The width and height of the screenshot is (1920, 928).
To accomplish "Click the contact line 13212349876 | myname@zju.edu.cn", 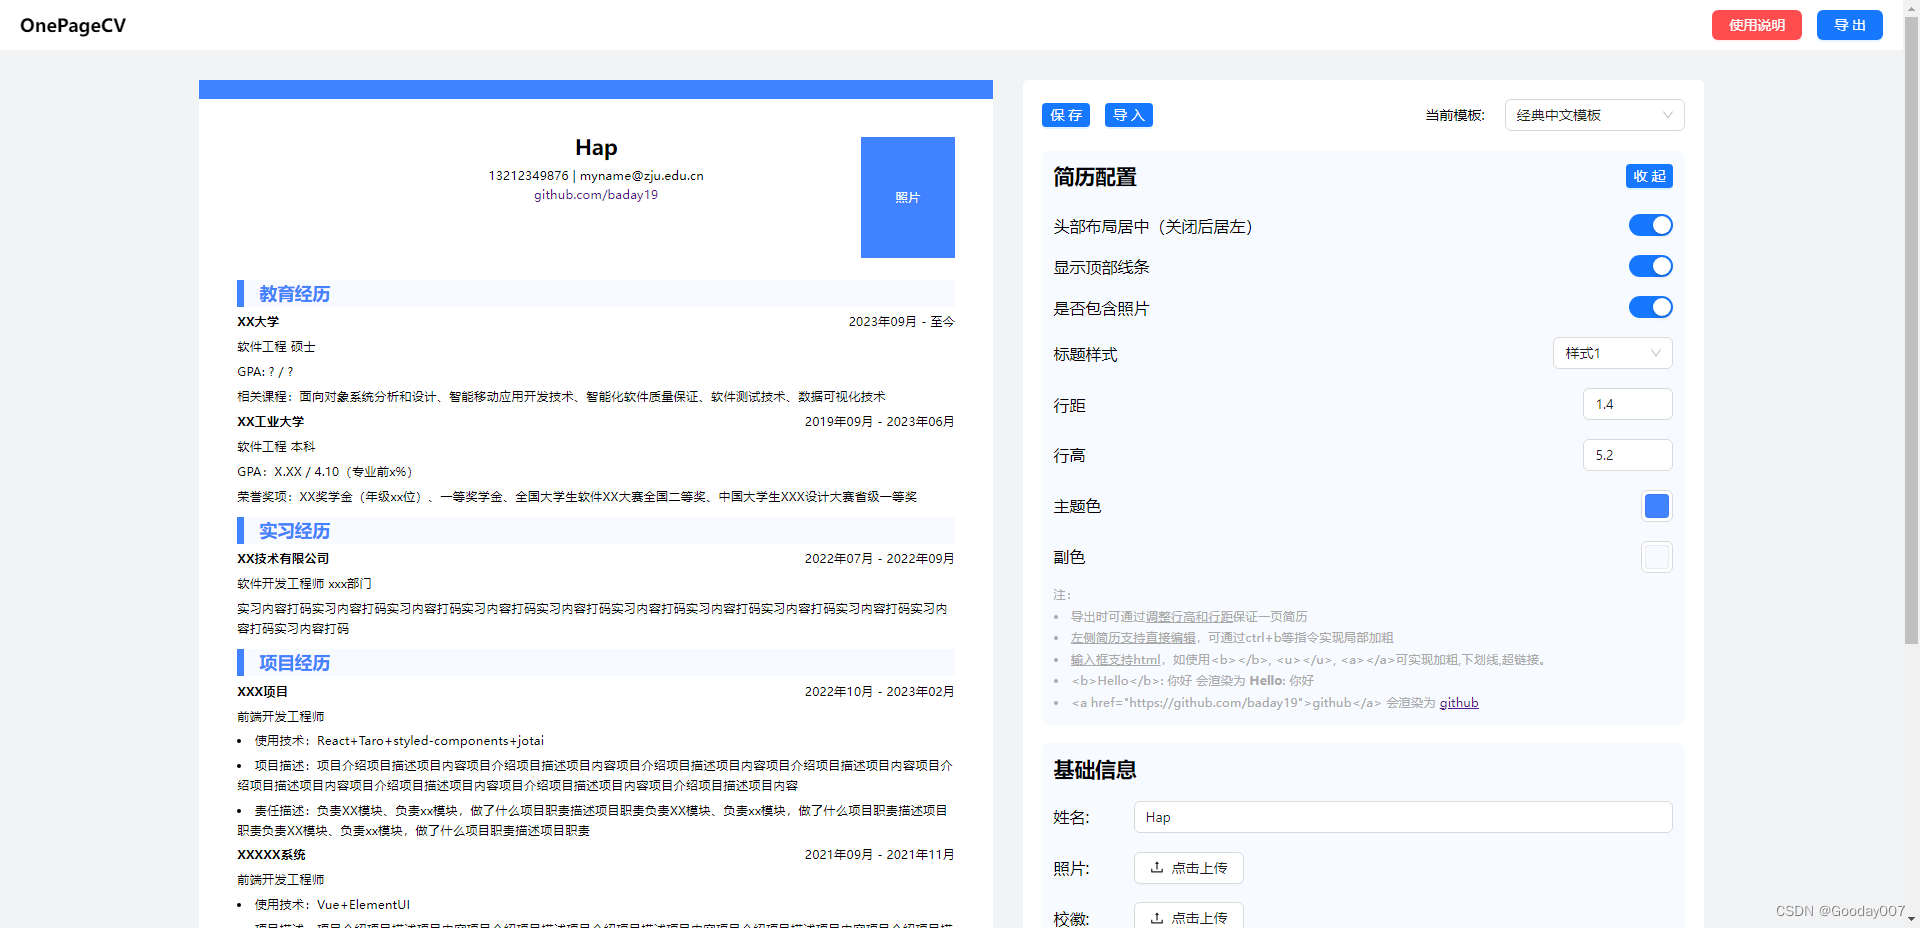I will 596,176.
